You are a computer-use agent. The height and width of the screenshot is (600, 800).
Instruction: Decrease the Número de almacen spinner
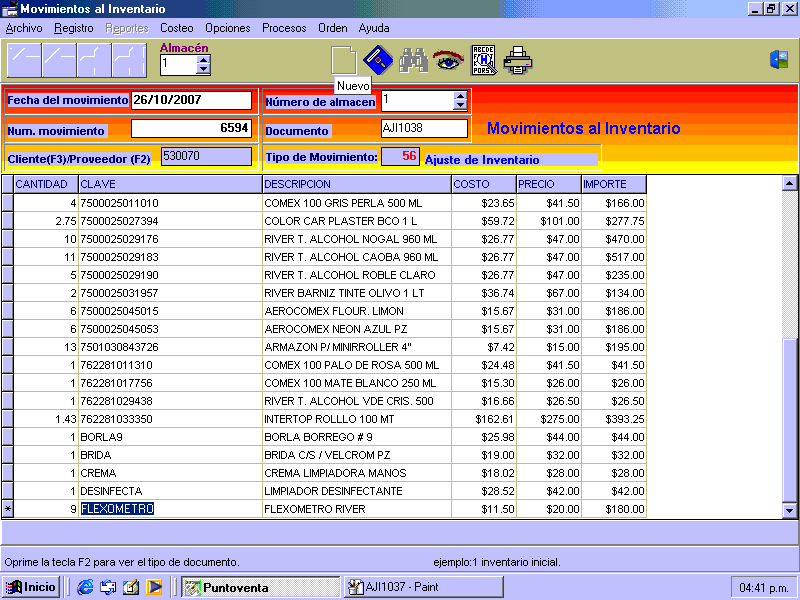460,105
